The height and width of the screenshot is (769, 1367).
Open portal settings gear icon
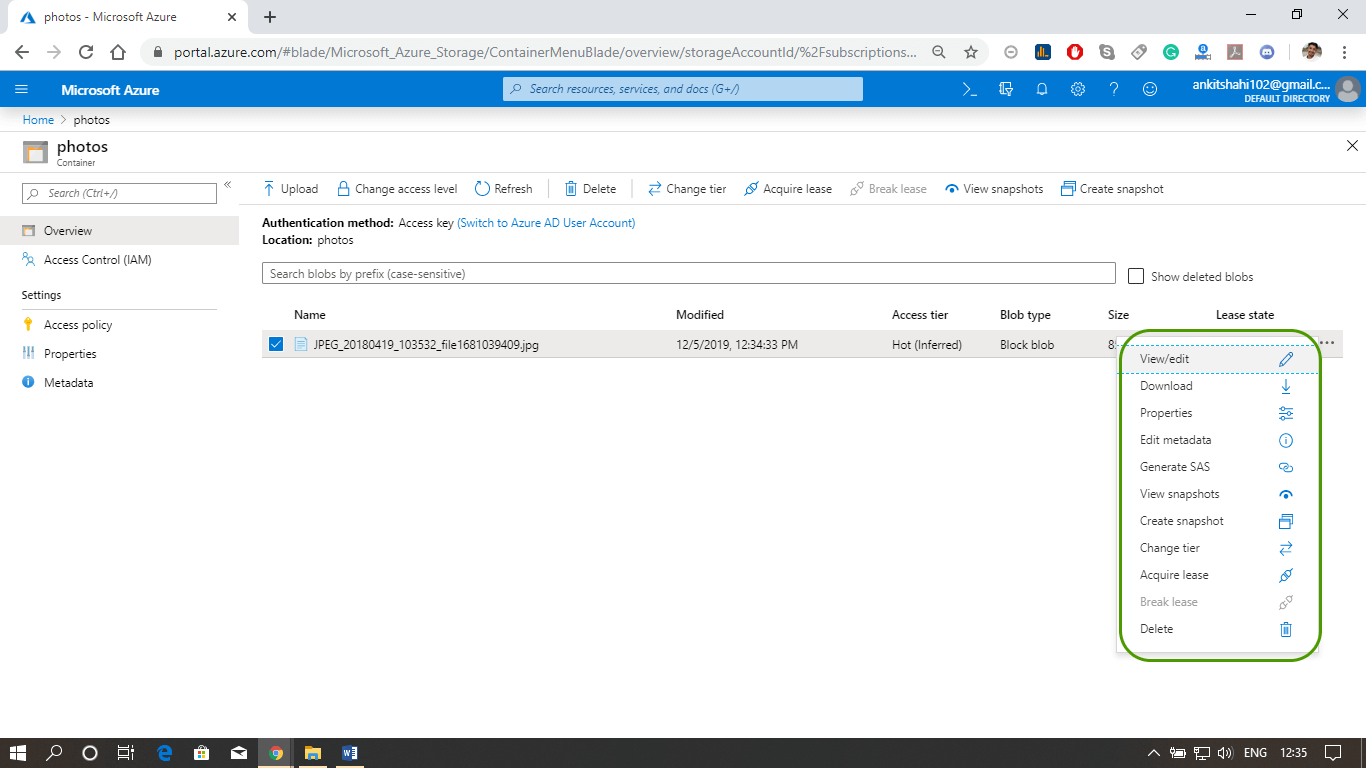(1078, 89)
